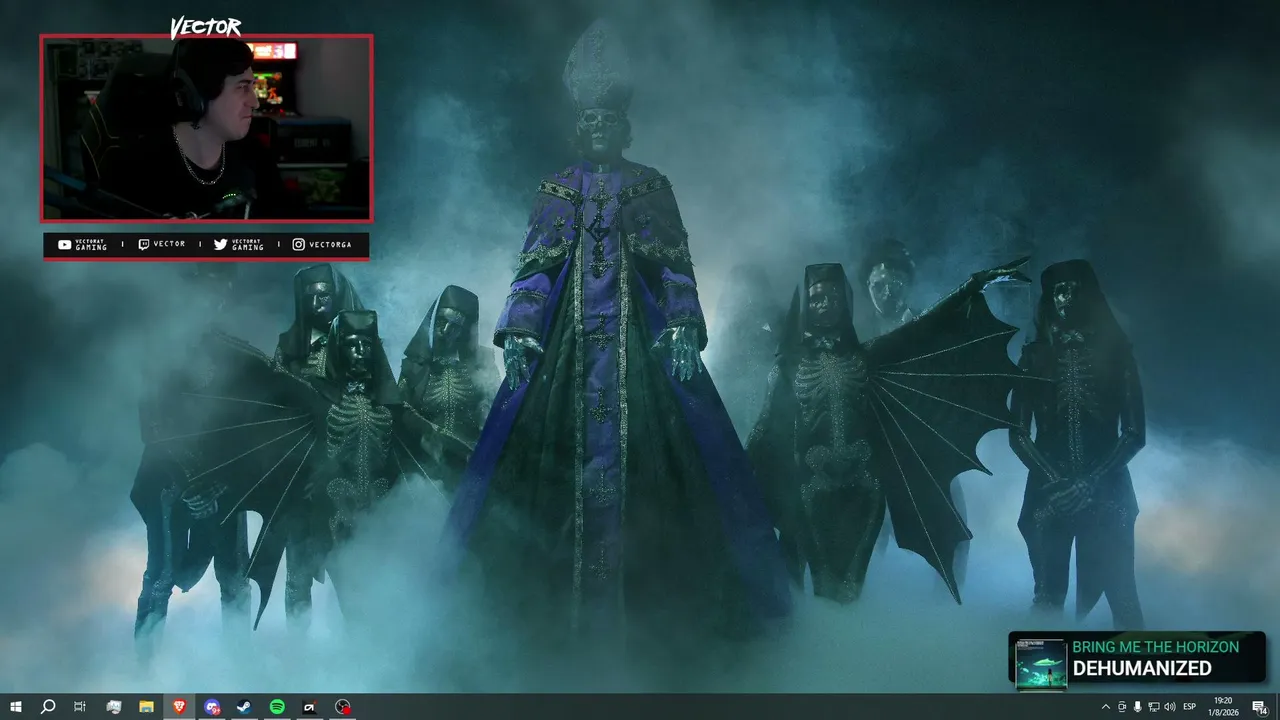The width and height of the screenshot is (1280, 720).
Task: Open the black app icon beside Spotify
Action: tap(310, 707)
